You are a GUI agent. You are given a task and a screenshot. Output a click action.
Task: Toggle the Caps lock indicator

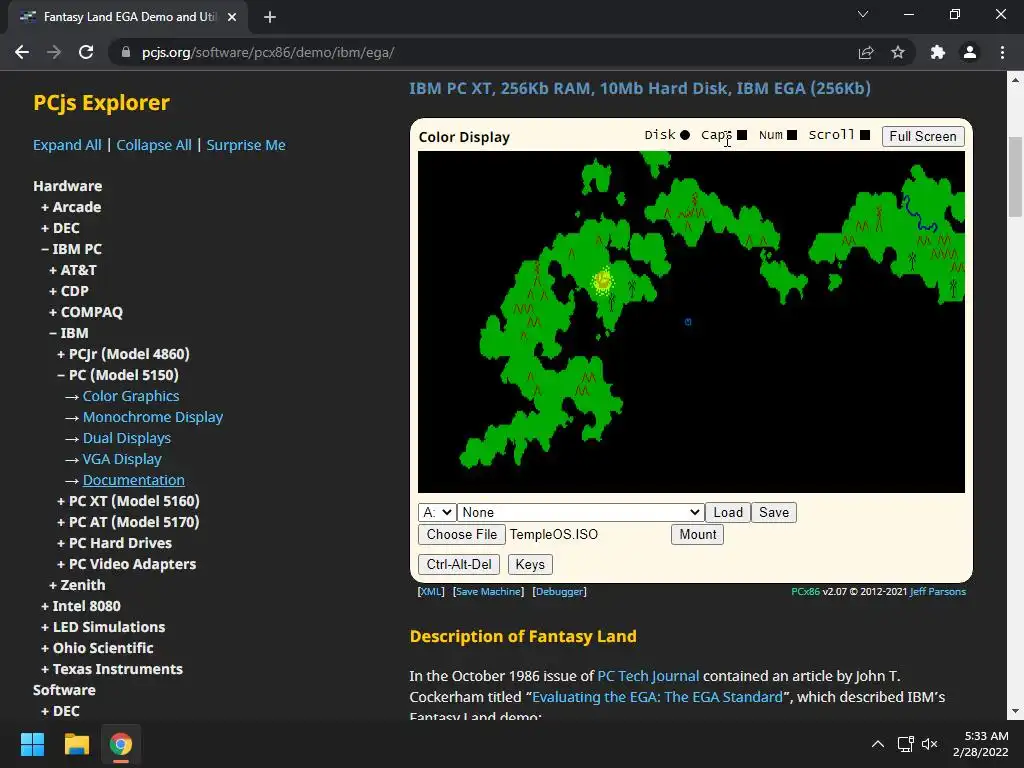(x=742, y=135)
